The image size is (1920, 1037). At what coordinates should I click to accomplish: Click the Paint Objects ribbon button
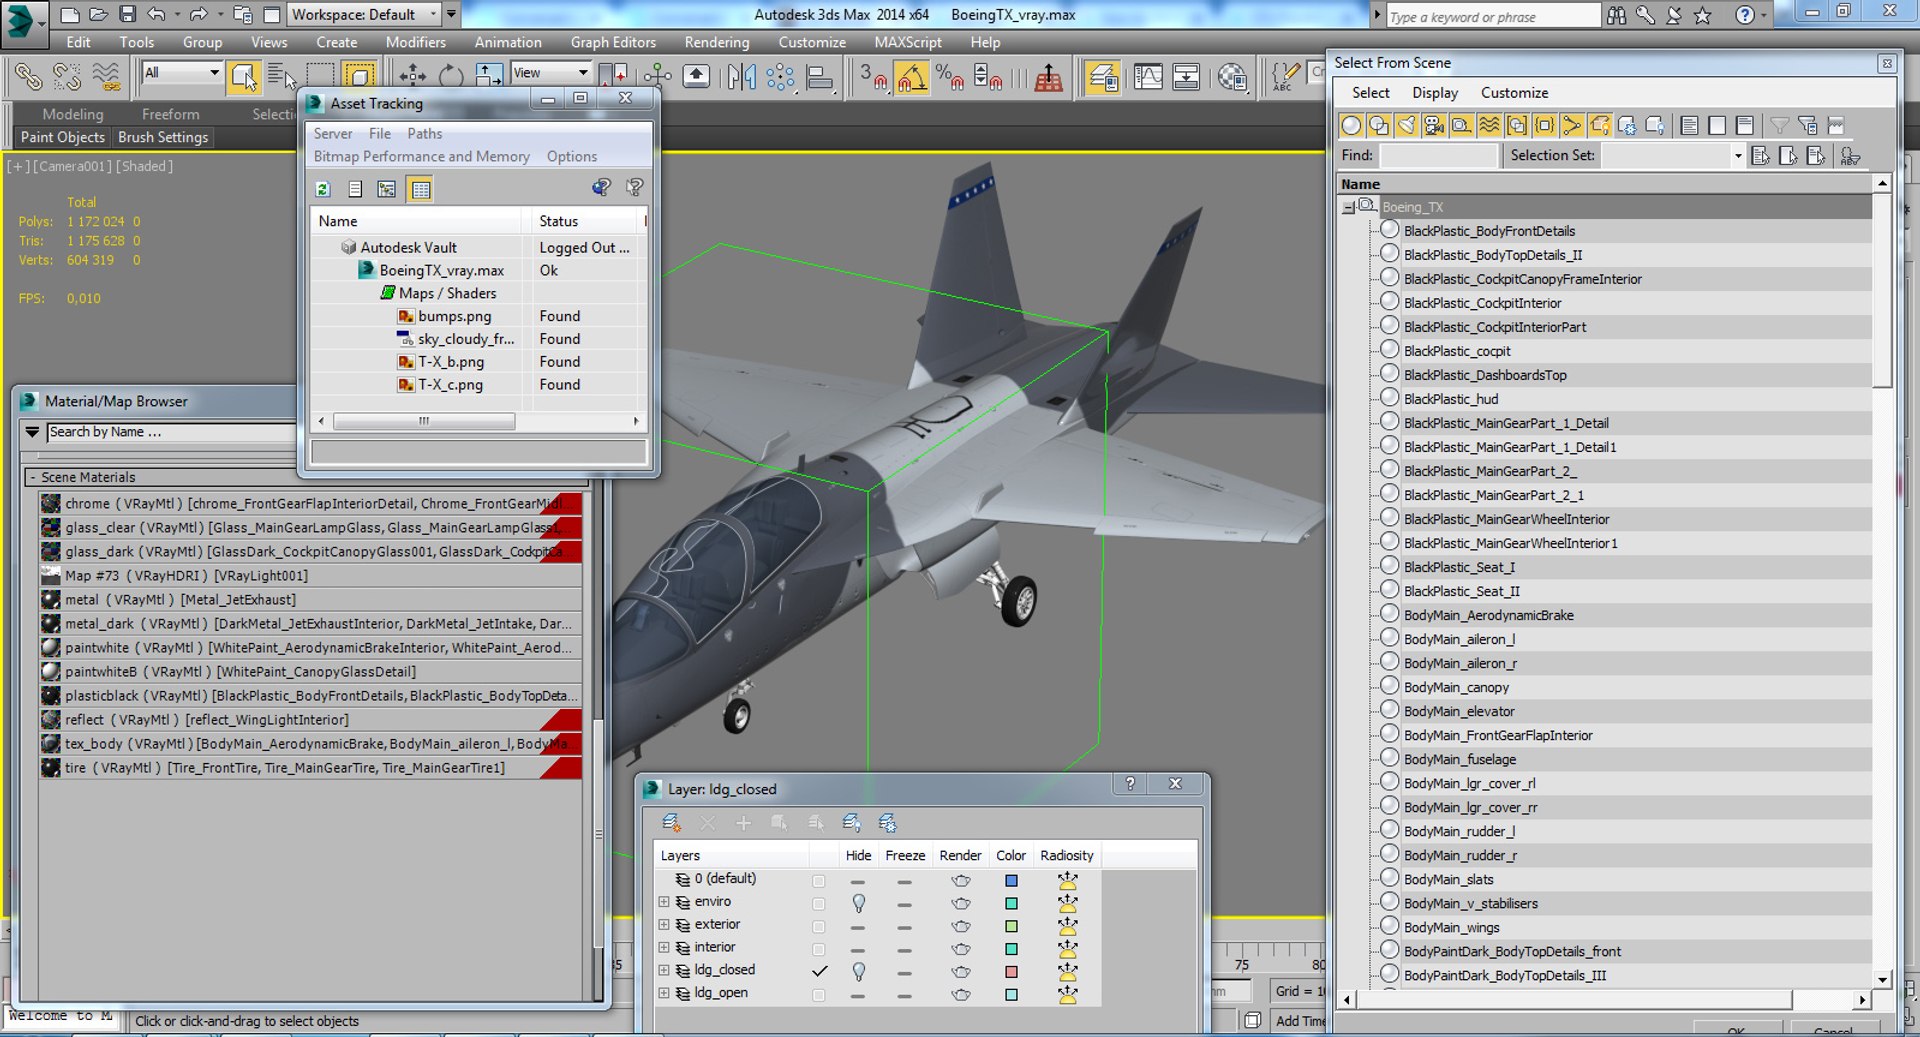tap(62, 137)
